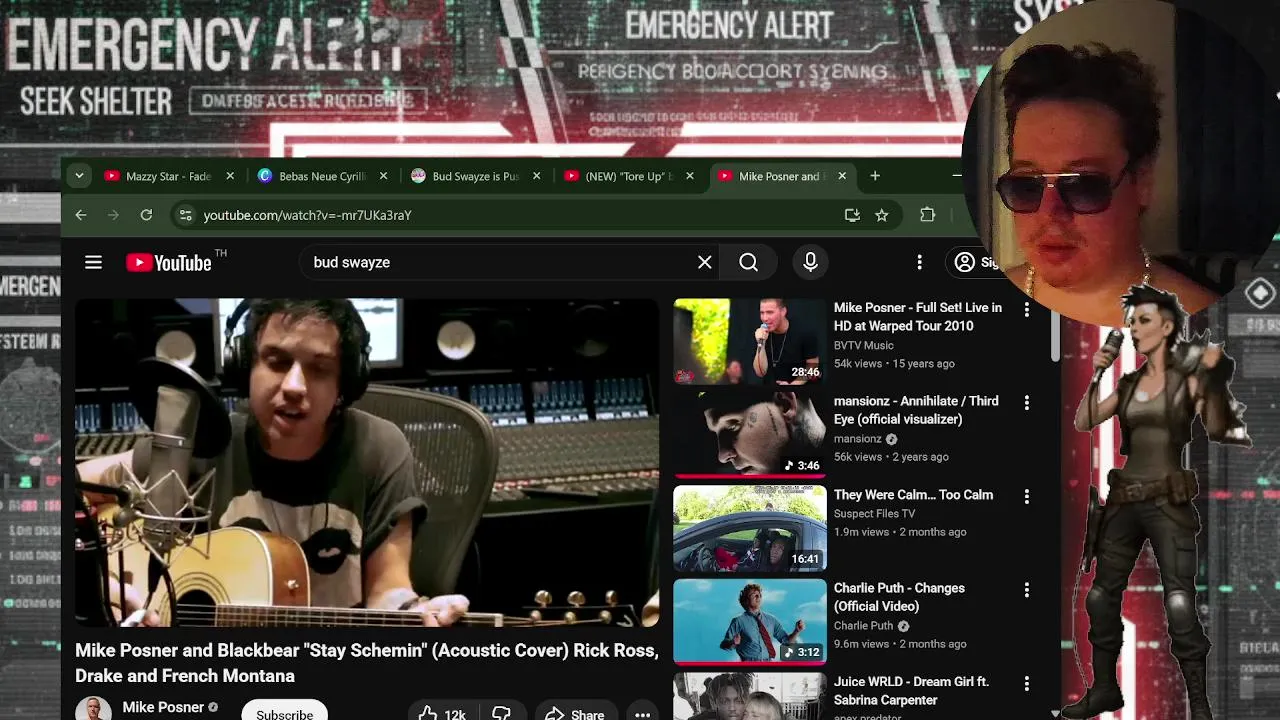Click Suspect Files TV channel name
Screen dimensions: 1280x720
click(874, 513)
